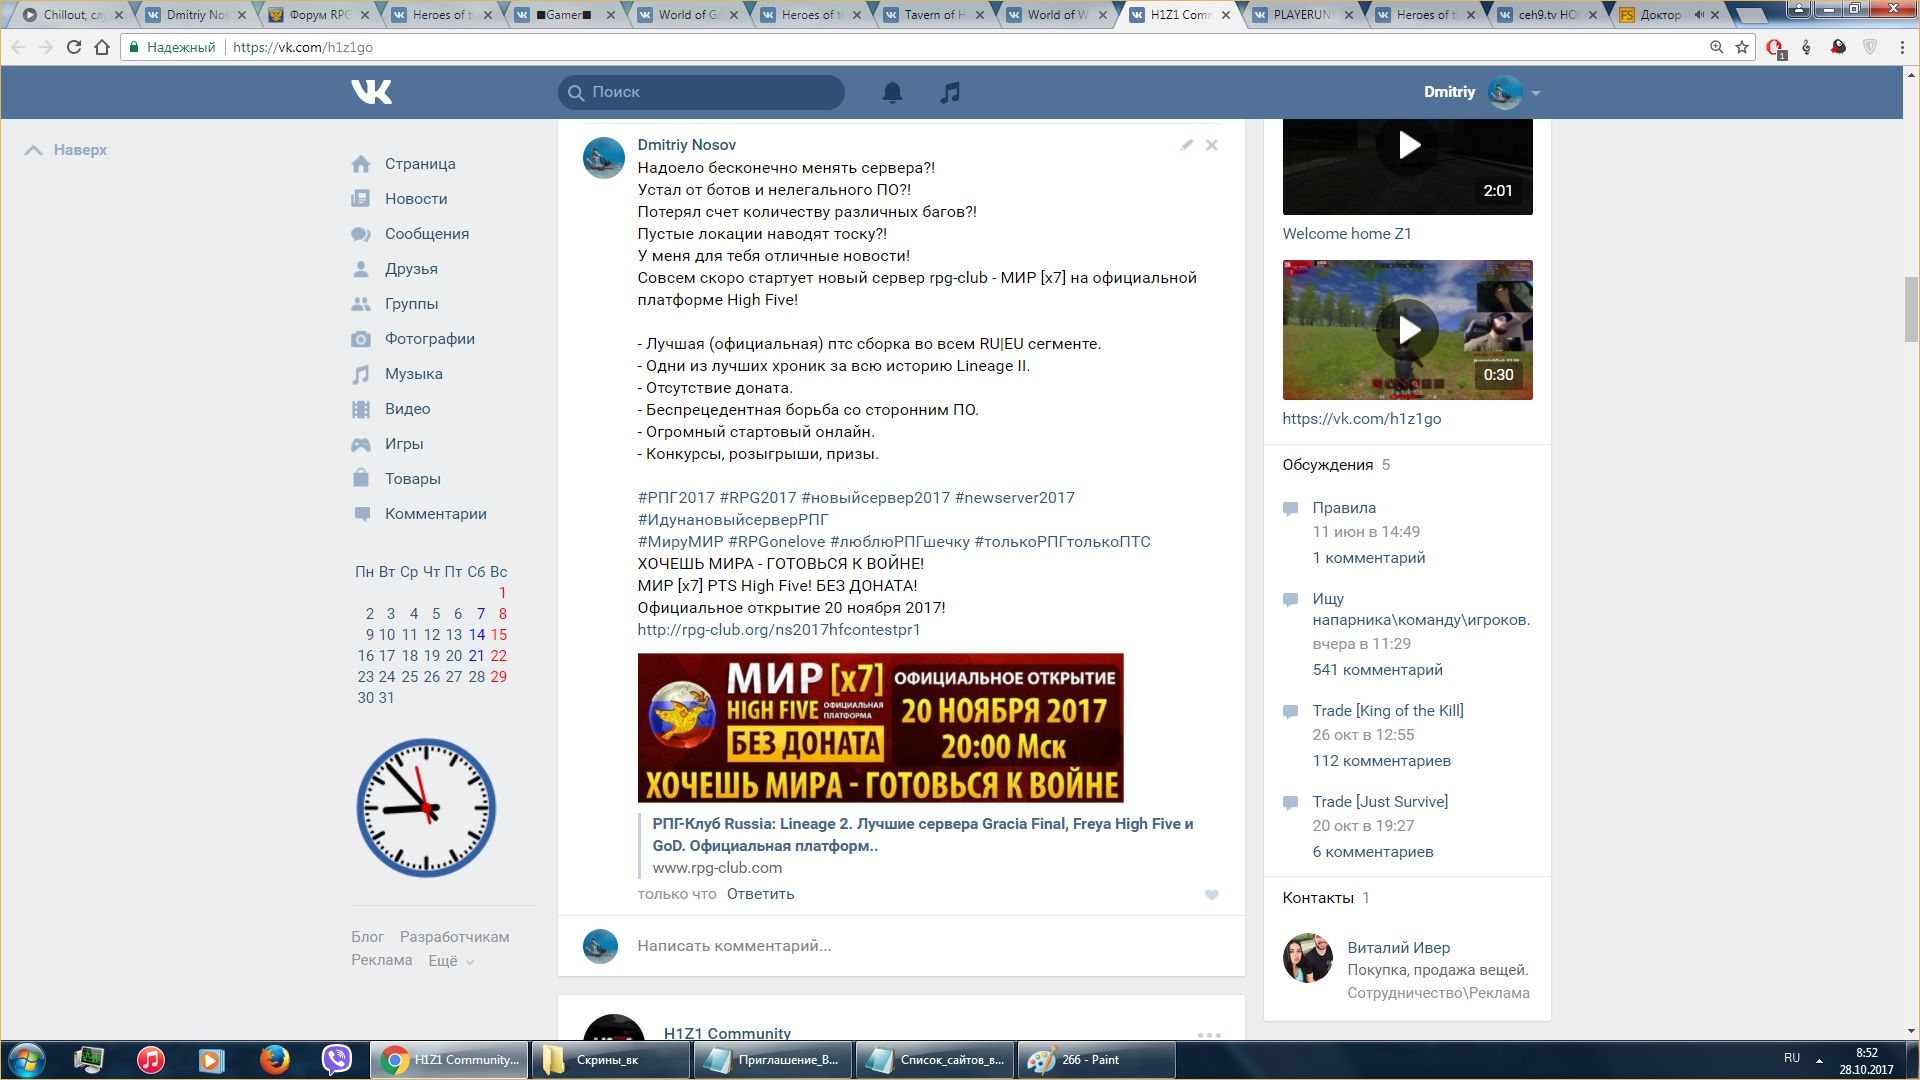Image resolution: width=1920 pixels, height=1080 pixels.
Task: Expand the Ещё footer menu
Action: (451, 961)
